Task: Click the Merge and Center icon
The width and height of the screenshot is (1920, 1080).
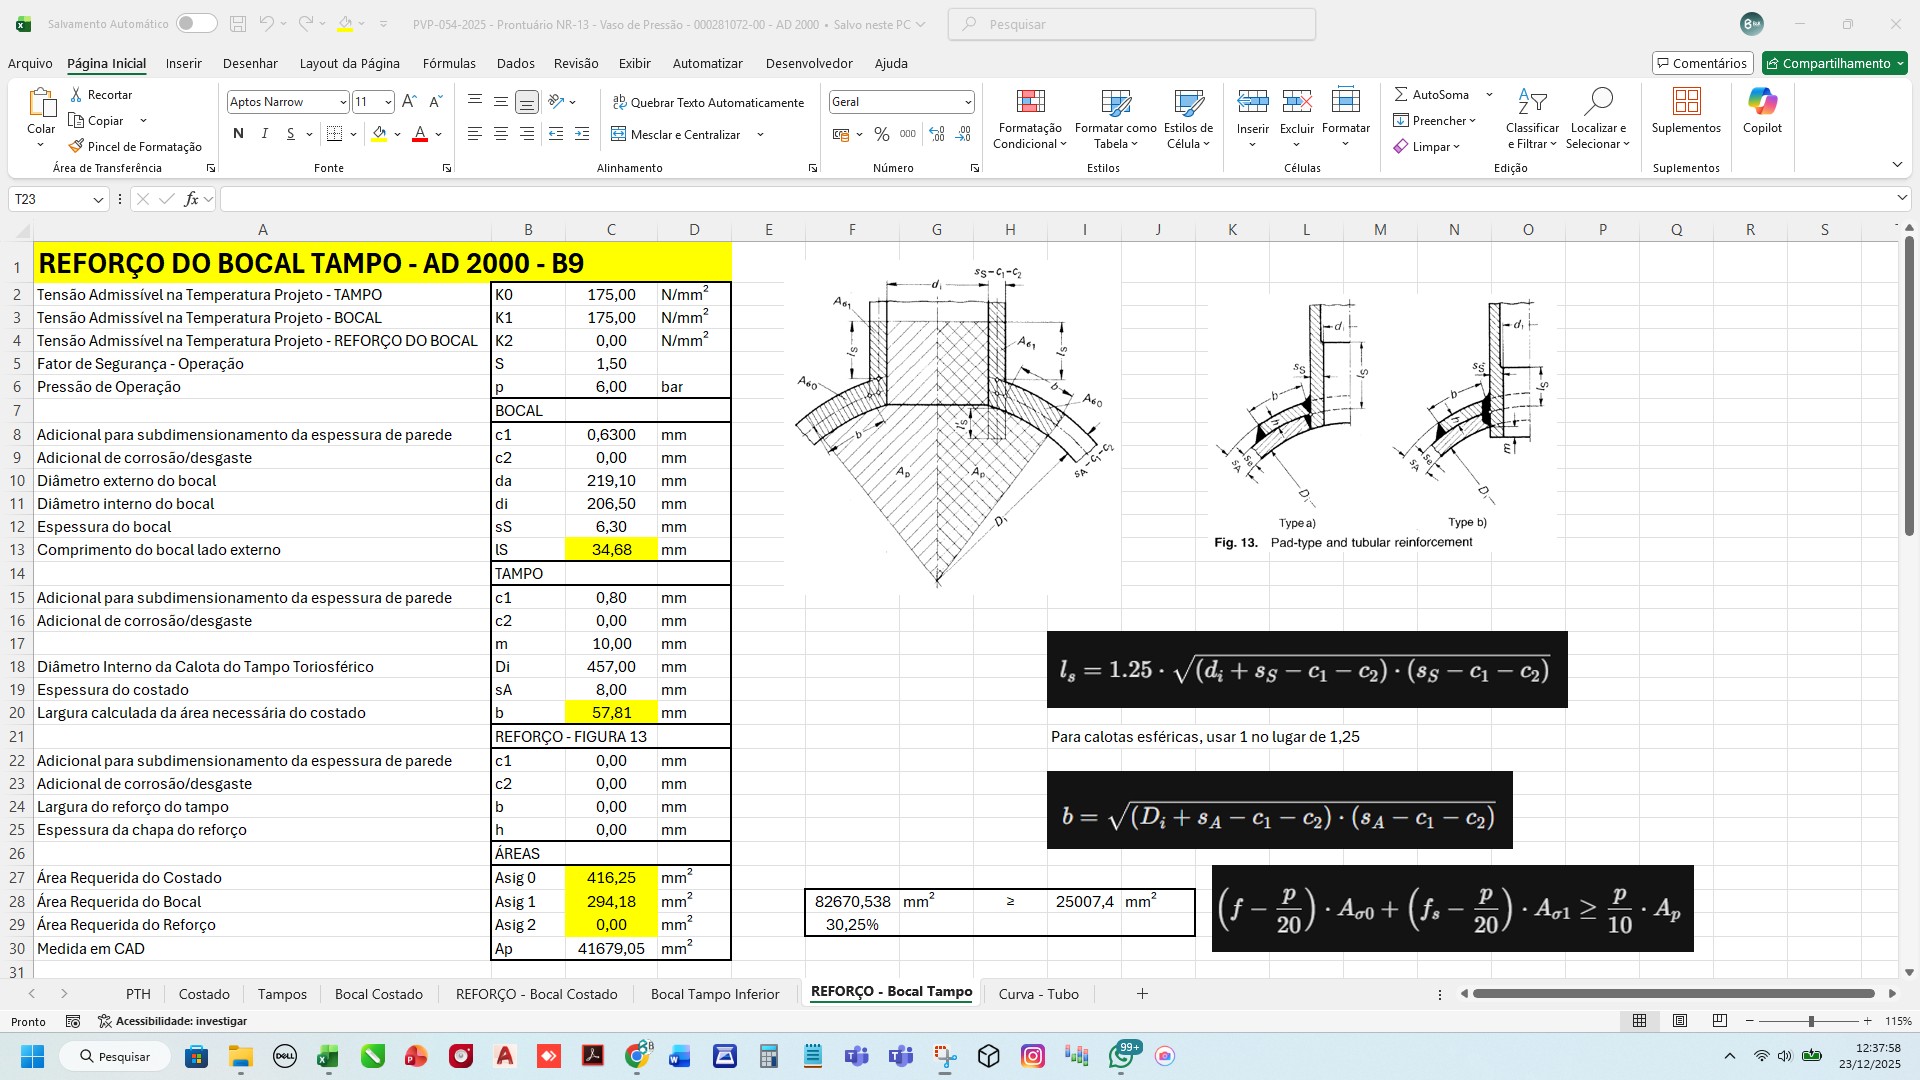Action: pos(619,134)
